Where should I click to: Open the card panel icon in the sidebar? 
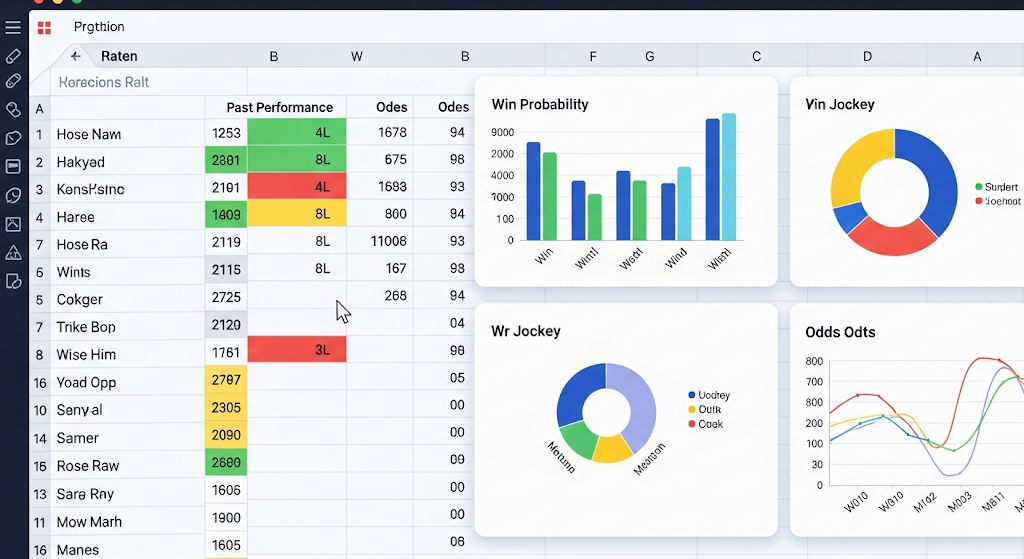click(13, 166)
